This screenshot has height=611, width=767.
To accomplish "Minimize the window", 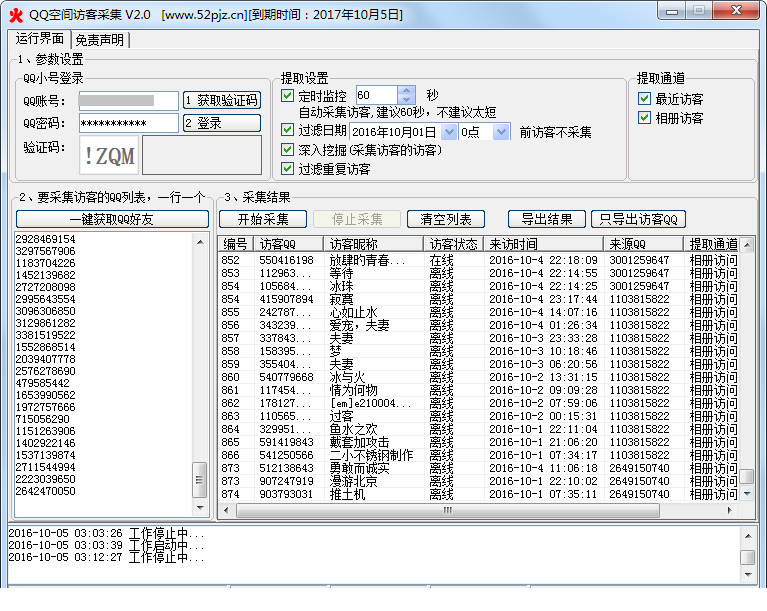I will click(x=672, y=11).
